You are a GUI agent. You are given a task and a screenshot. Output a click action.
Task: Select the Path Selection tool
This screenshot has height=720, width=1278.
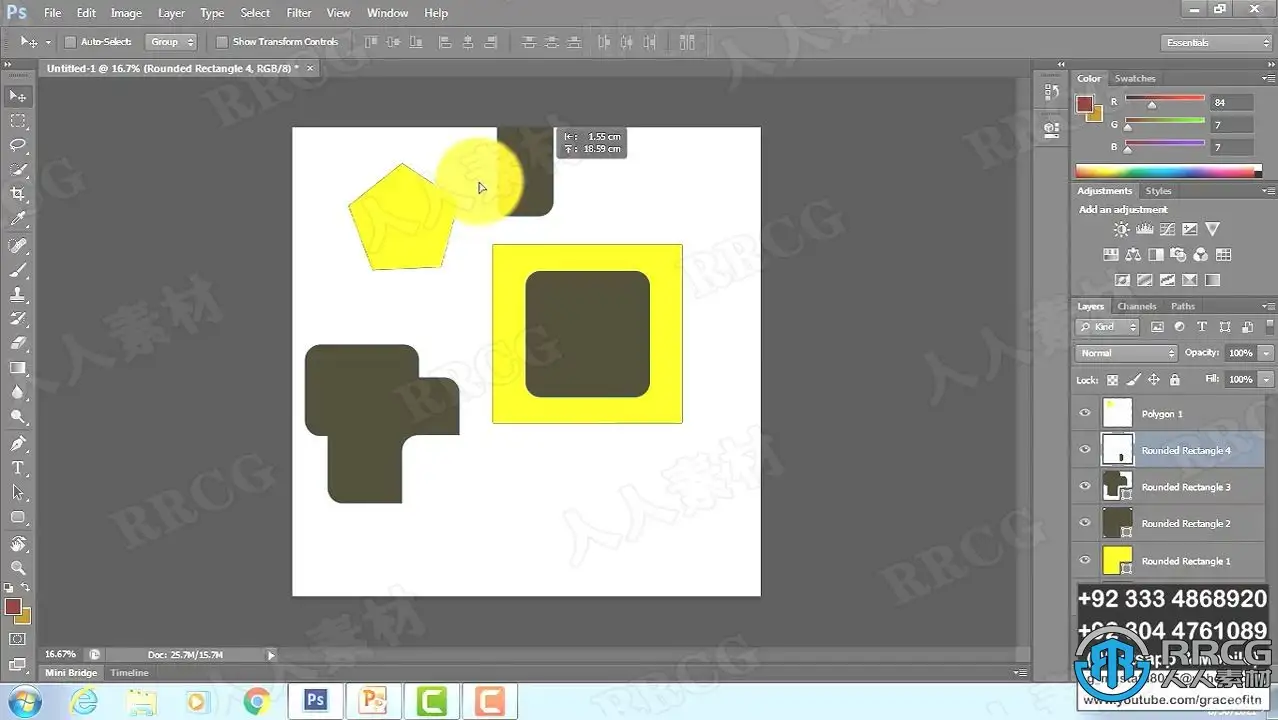pos(18,493)
